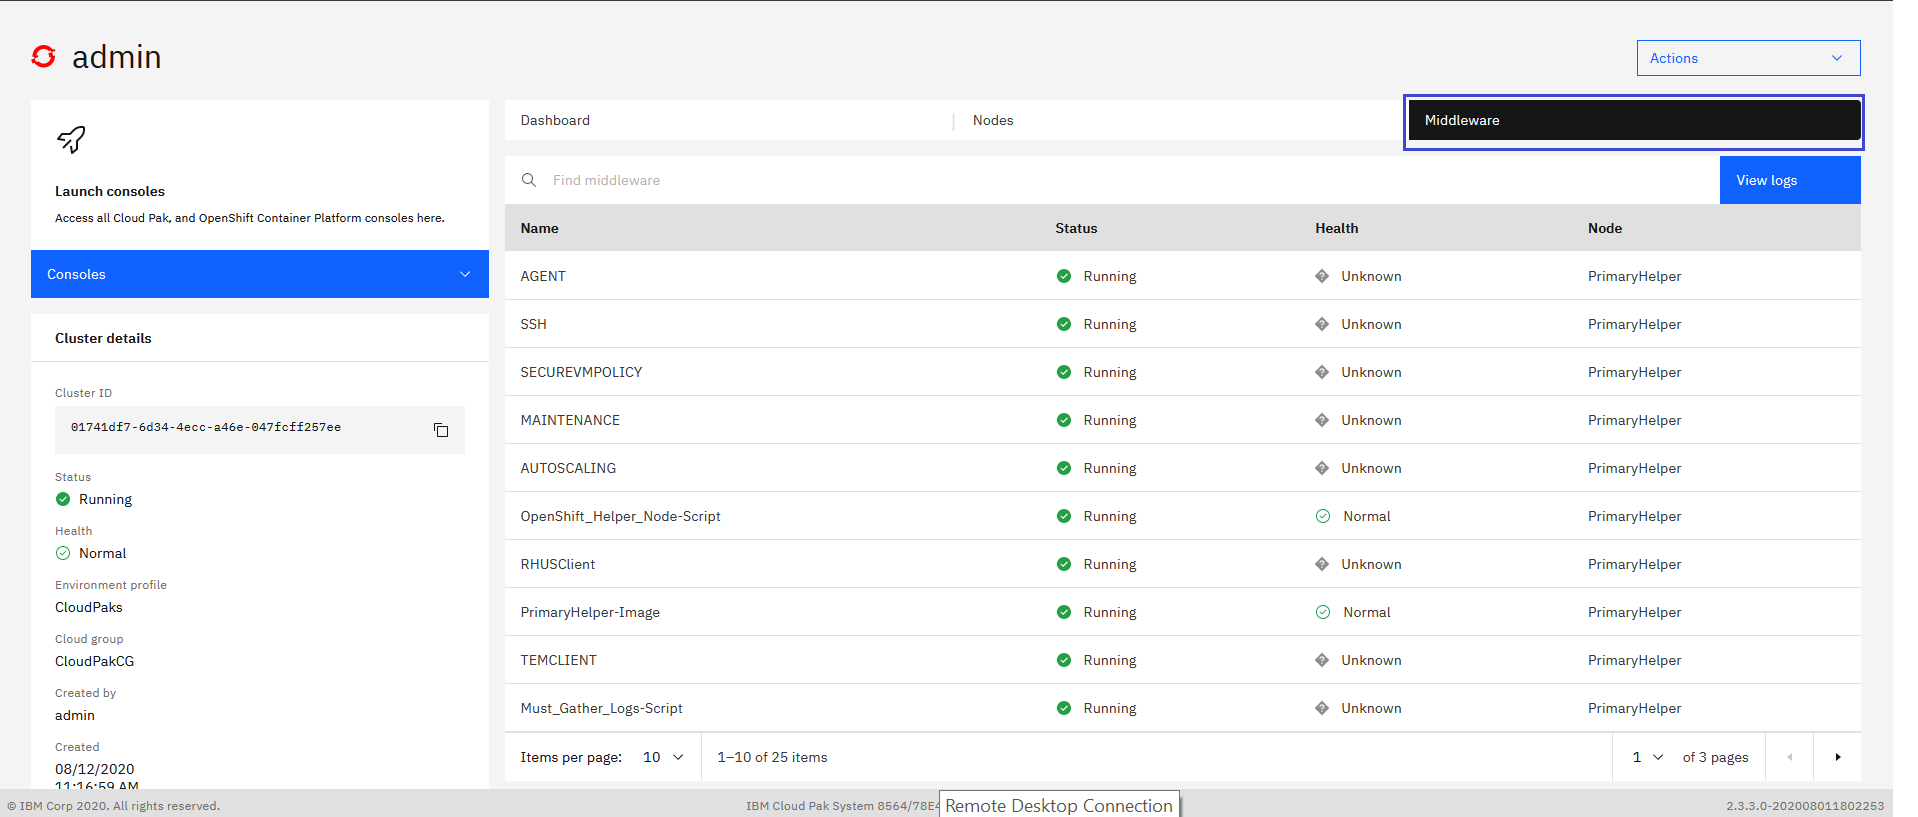The height and width of the screenshot is (817, 1918).
Task: Select the Middleware tab
Action: point(1634,120)
